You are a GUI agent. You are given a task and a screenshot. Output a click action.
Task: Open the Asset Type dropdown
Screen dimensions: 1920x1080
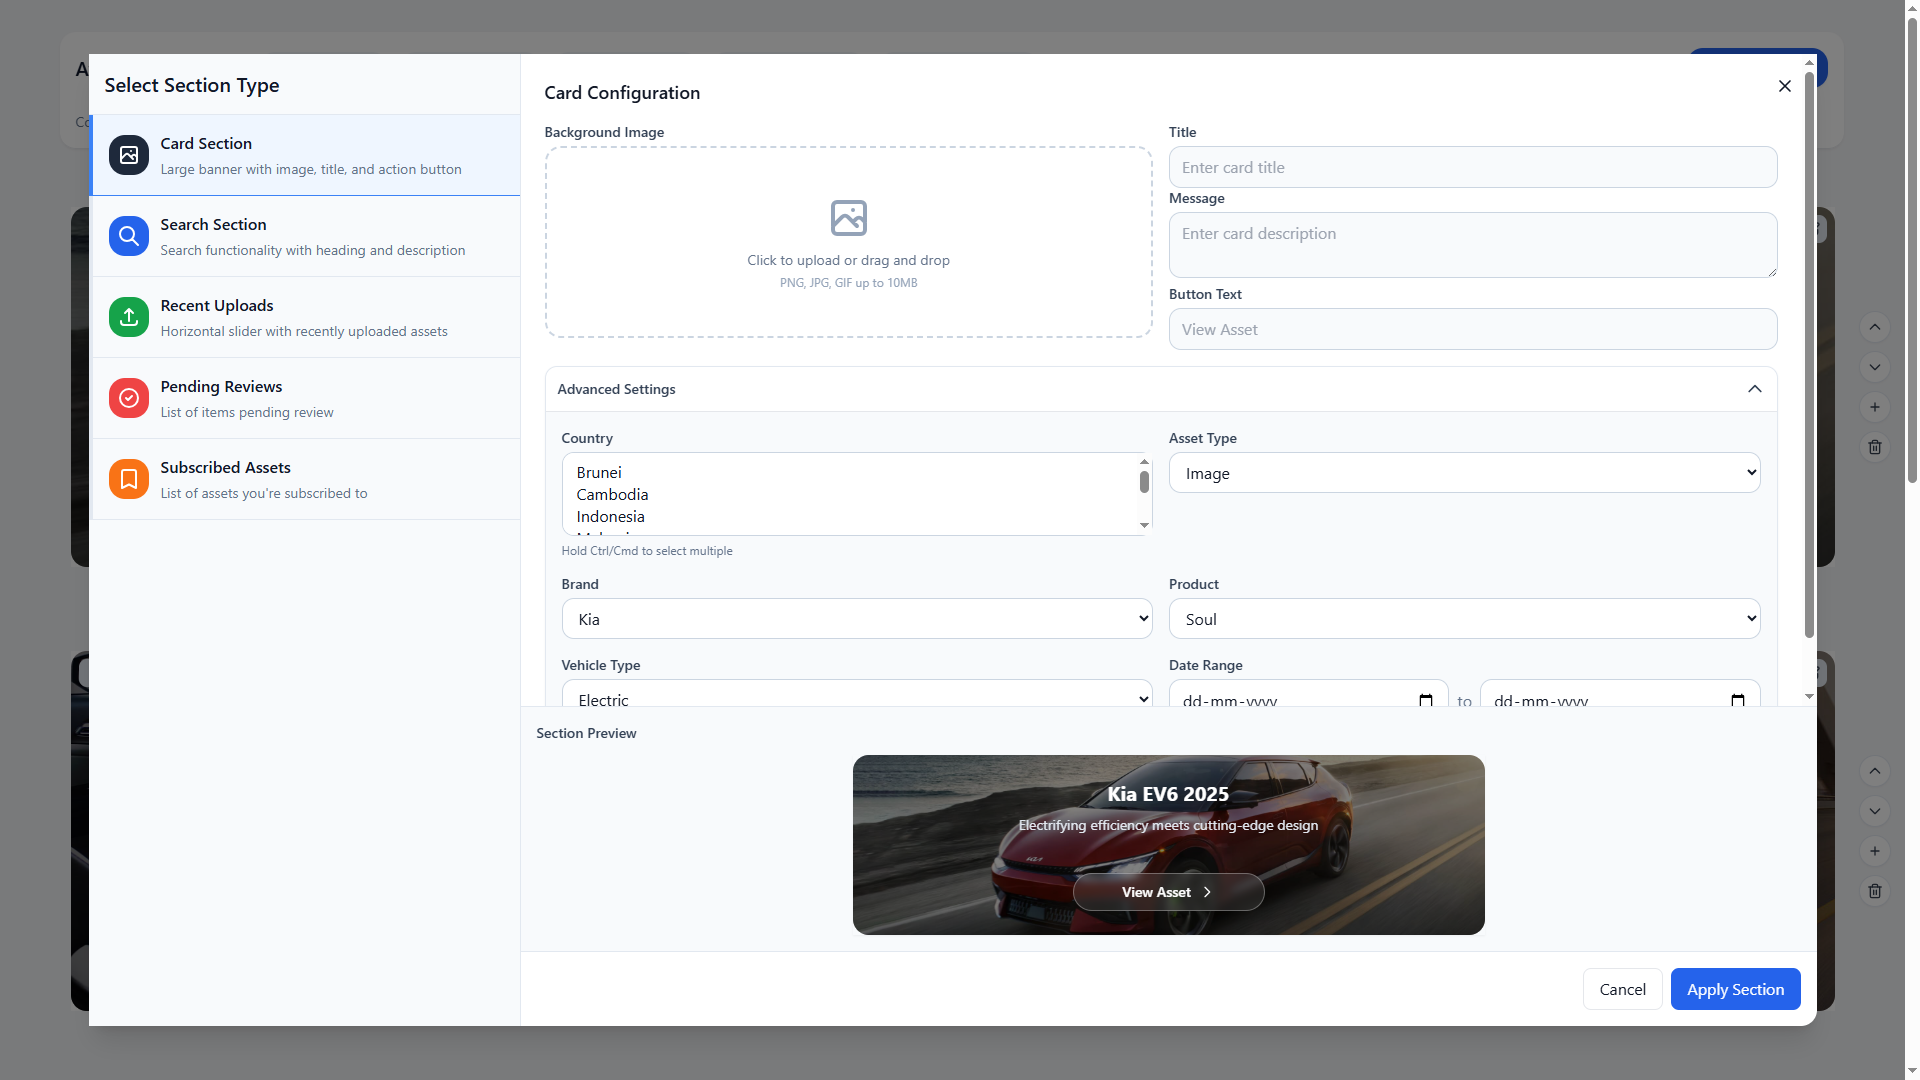(x=1464, y=473)
